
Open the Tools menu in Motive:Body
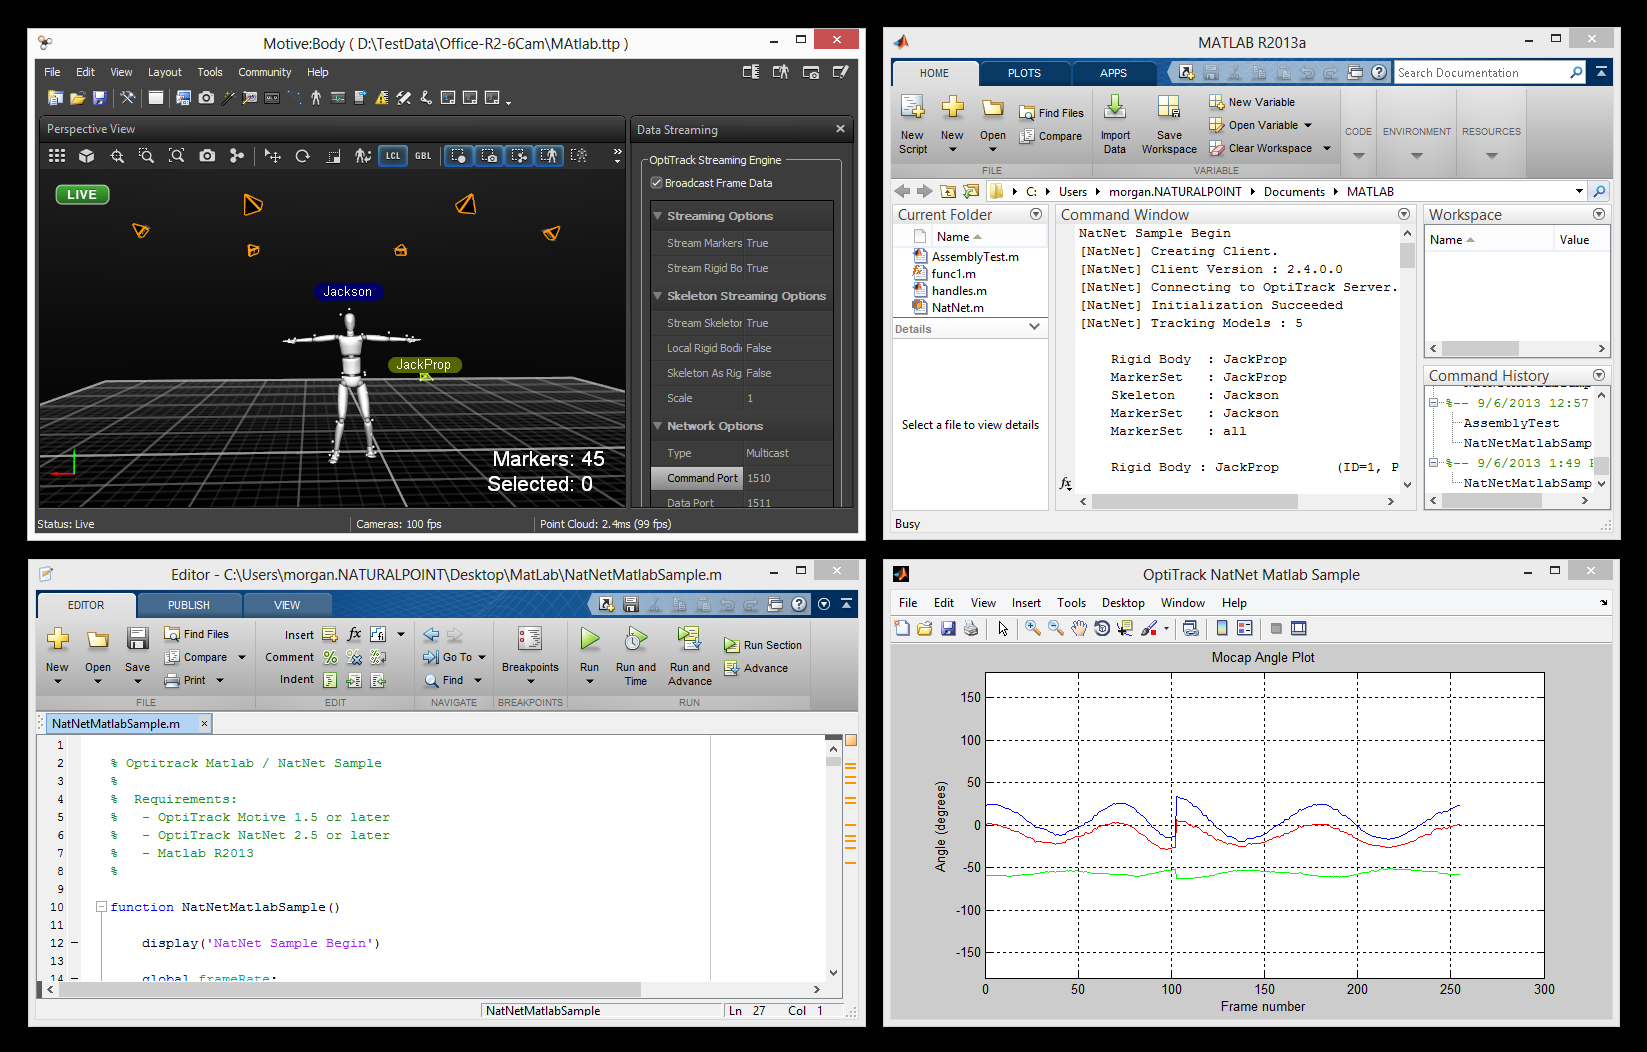coord(210,71)
